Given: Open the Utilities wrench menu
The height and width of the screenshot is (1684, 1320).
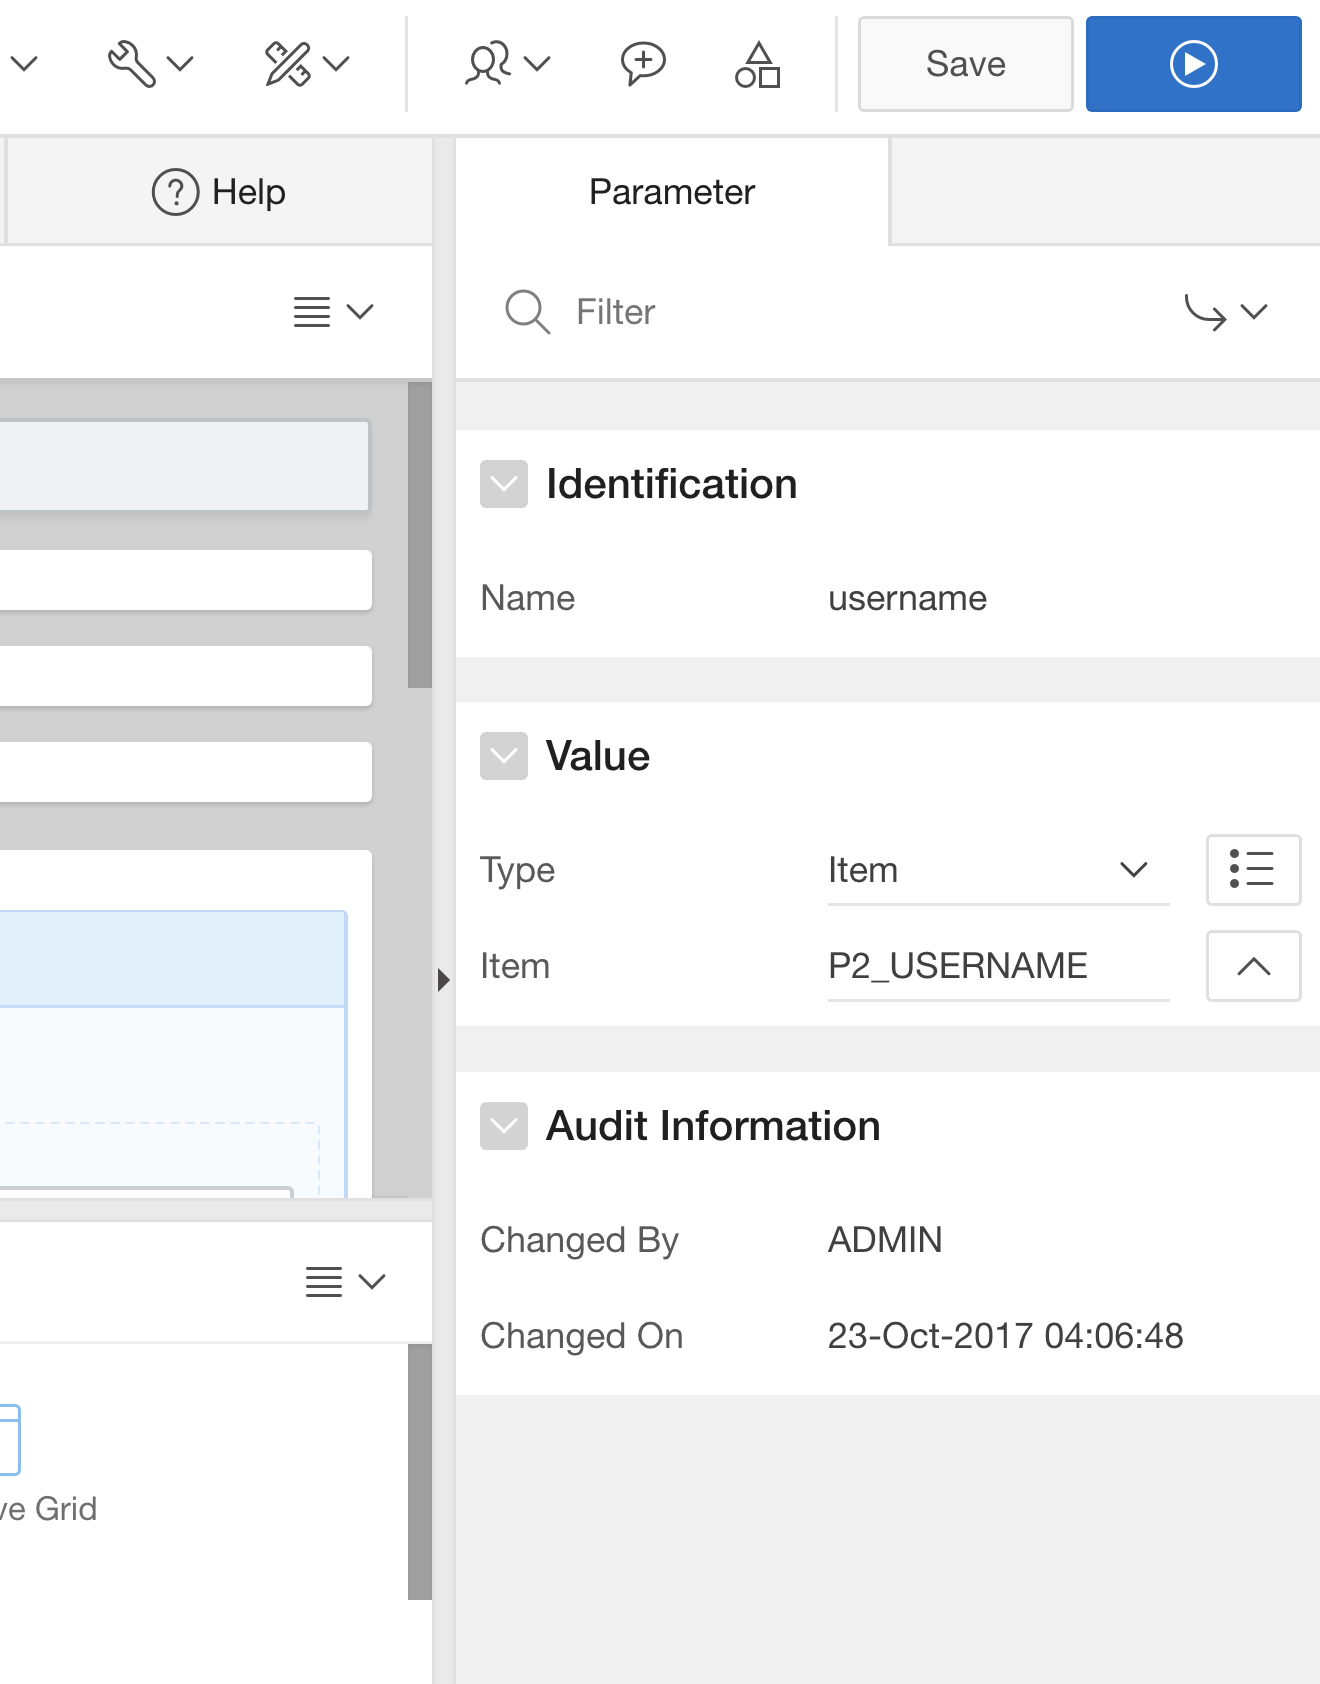Looking at the screenshot, I should 148,64.
